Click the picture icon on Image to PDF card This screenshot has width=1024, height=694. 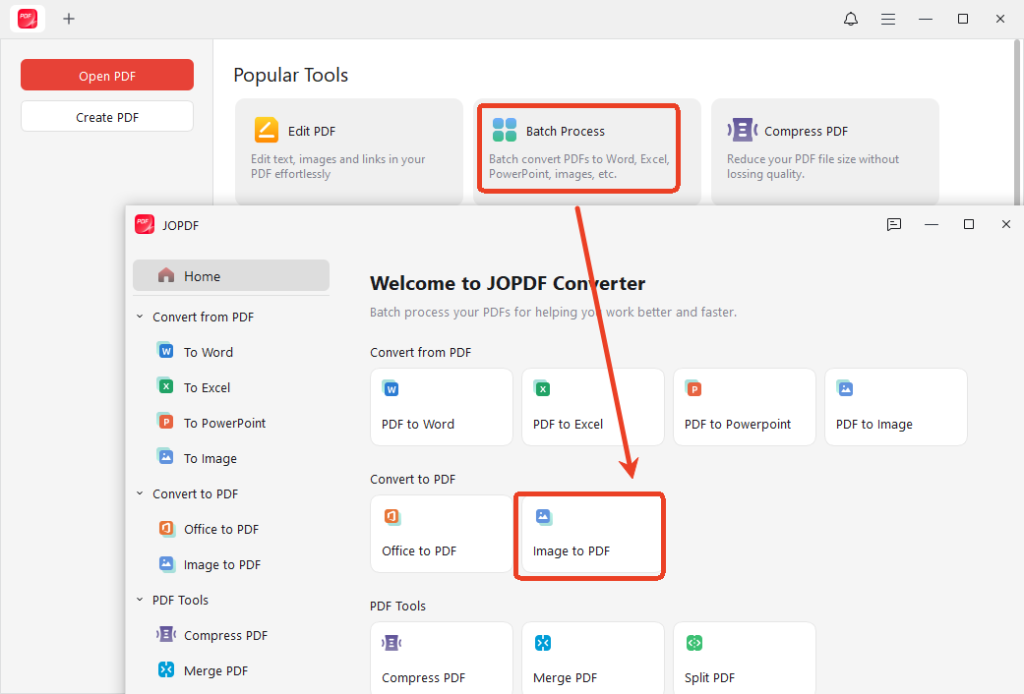tap(543, 516)
